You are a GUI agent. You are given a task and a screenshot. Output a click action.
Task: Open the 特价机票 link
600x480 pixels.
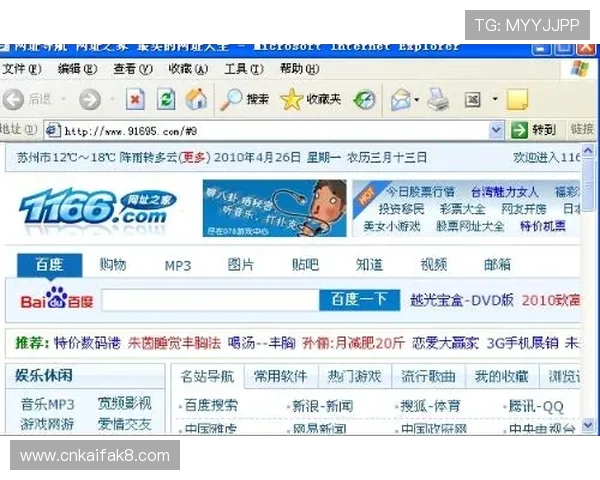(543, 226)
